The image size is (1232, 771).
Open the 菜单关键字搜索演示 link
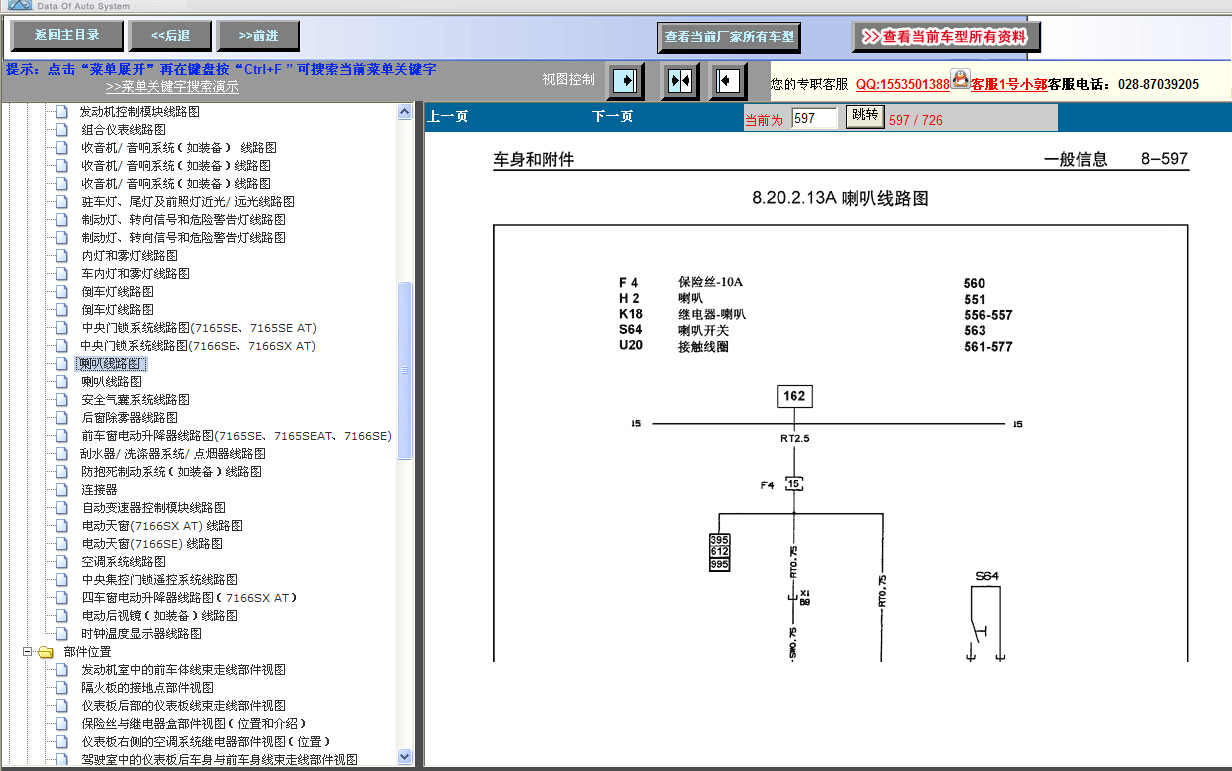coord(172,87)
